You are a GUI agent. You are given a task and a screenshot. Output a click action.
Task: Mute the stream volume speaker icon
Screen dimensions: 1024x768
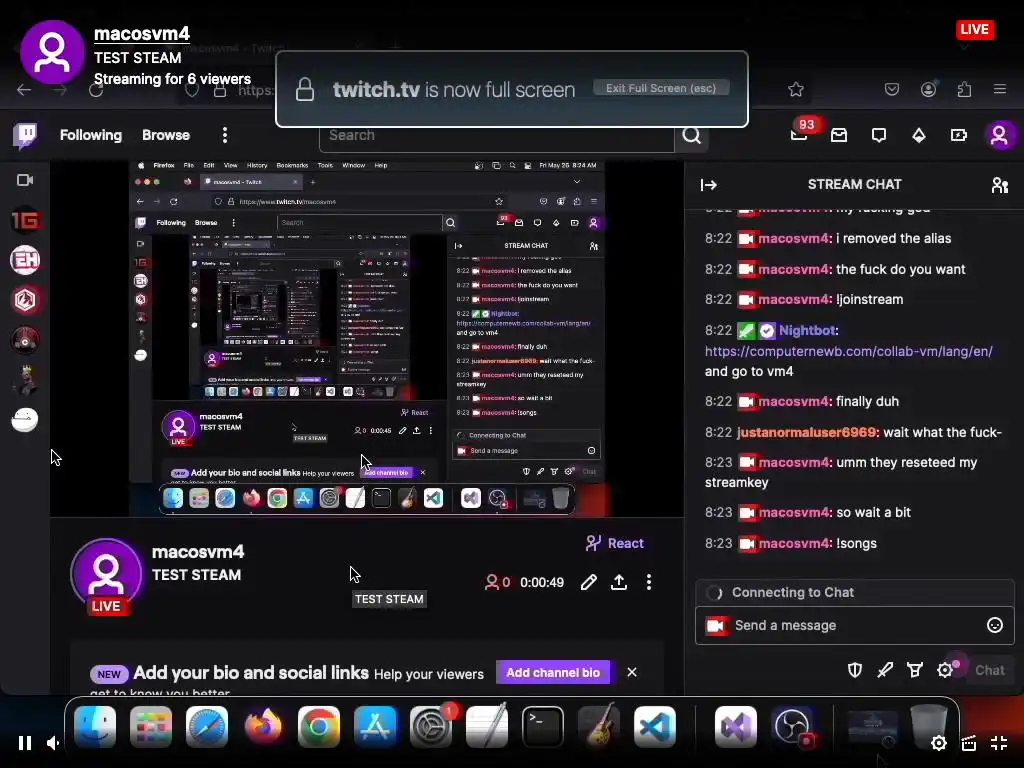point(54,743)
